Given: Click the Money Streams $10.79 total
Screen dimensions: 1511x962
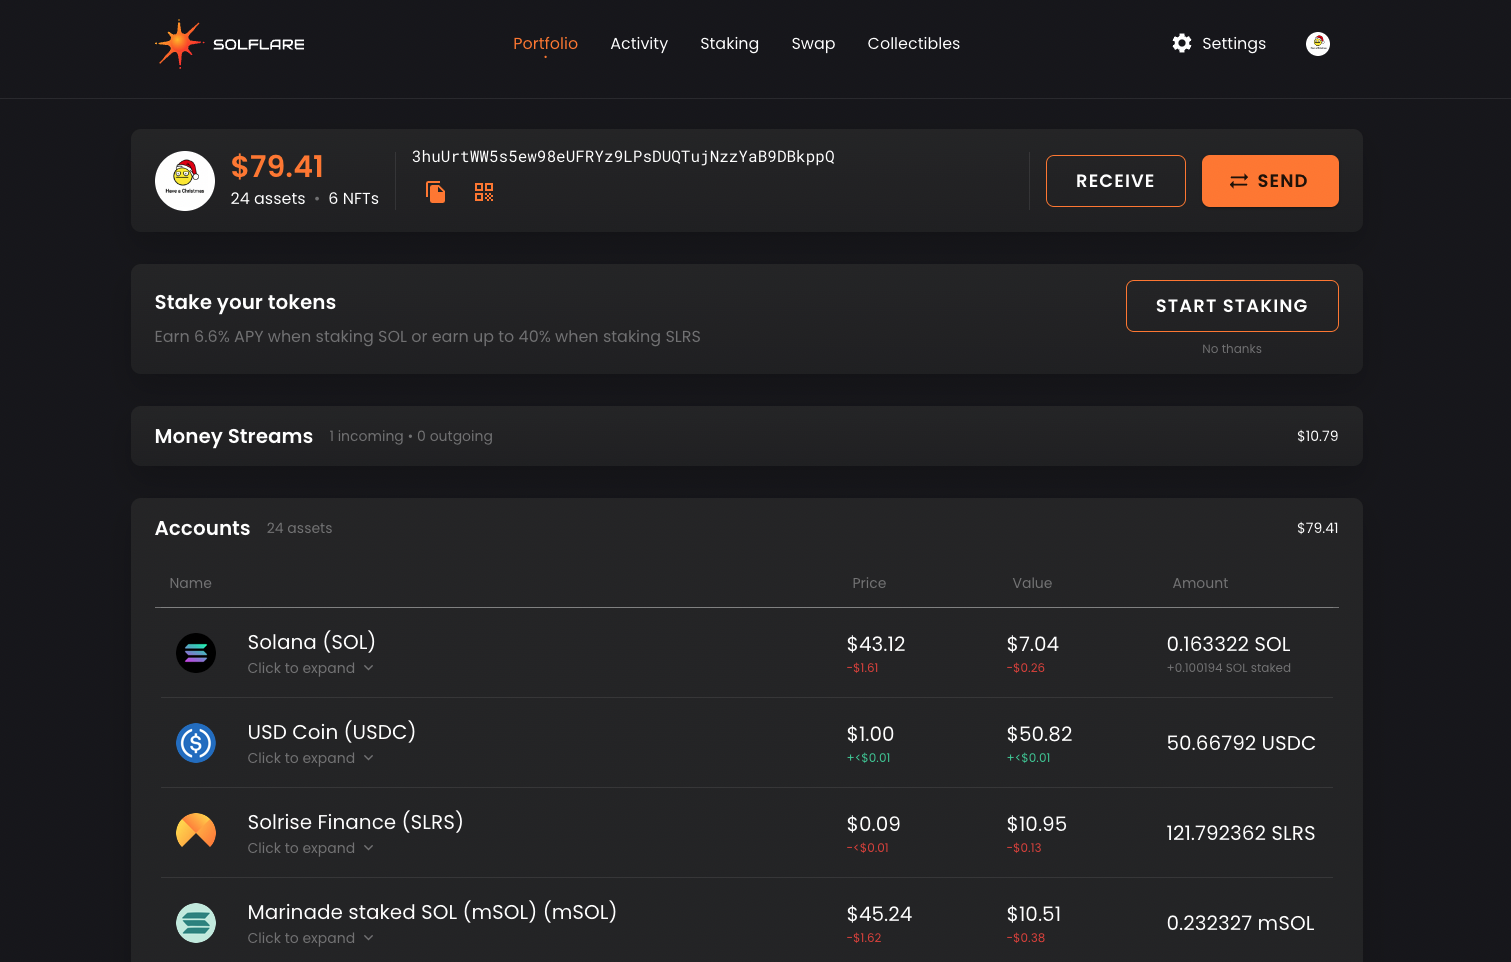Looking at the screenshot, I should (1317, 436).
